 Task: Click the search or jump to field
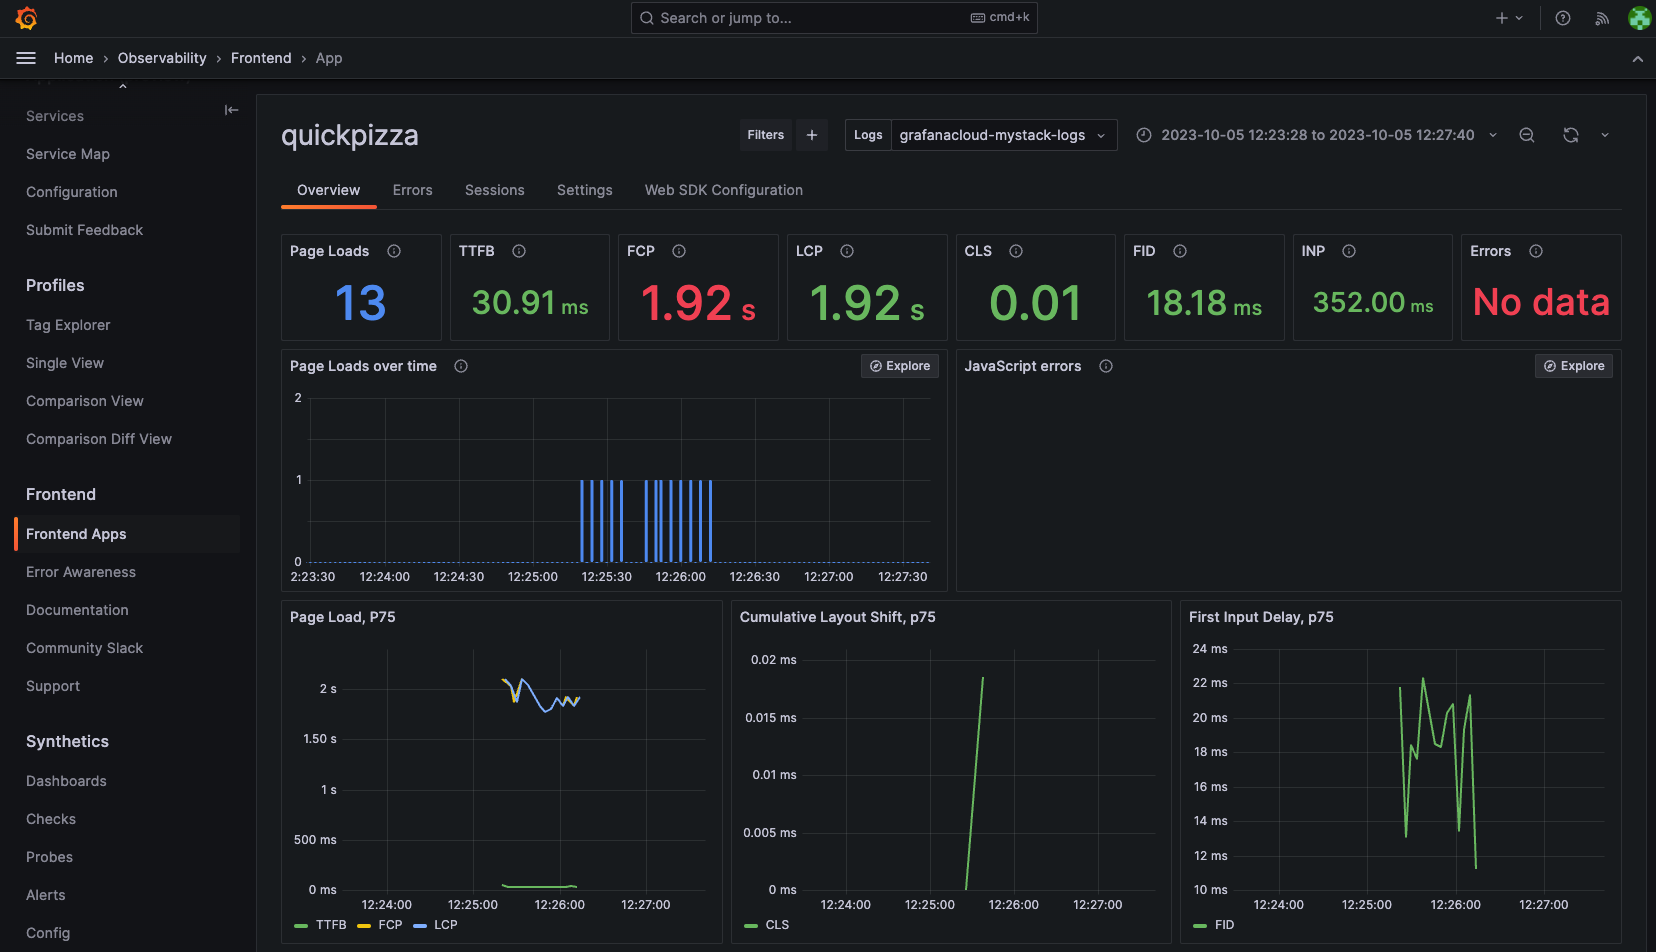pyautogui.click(x=834, y=18)
